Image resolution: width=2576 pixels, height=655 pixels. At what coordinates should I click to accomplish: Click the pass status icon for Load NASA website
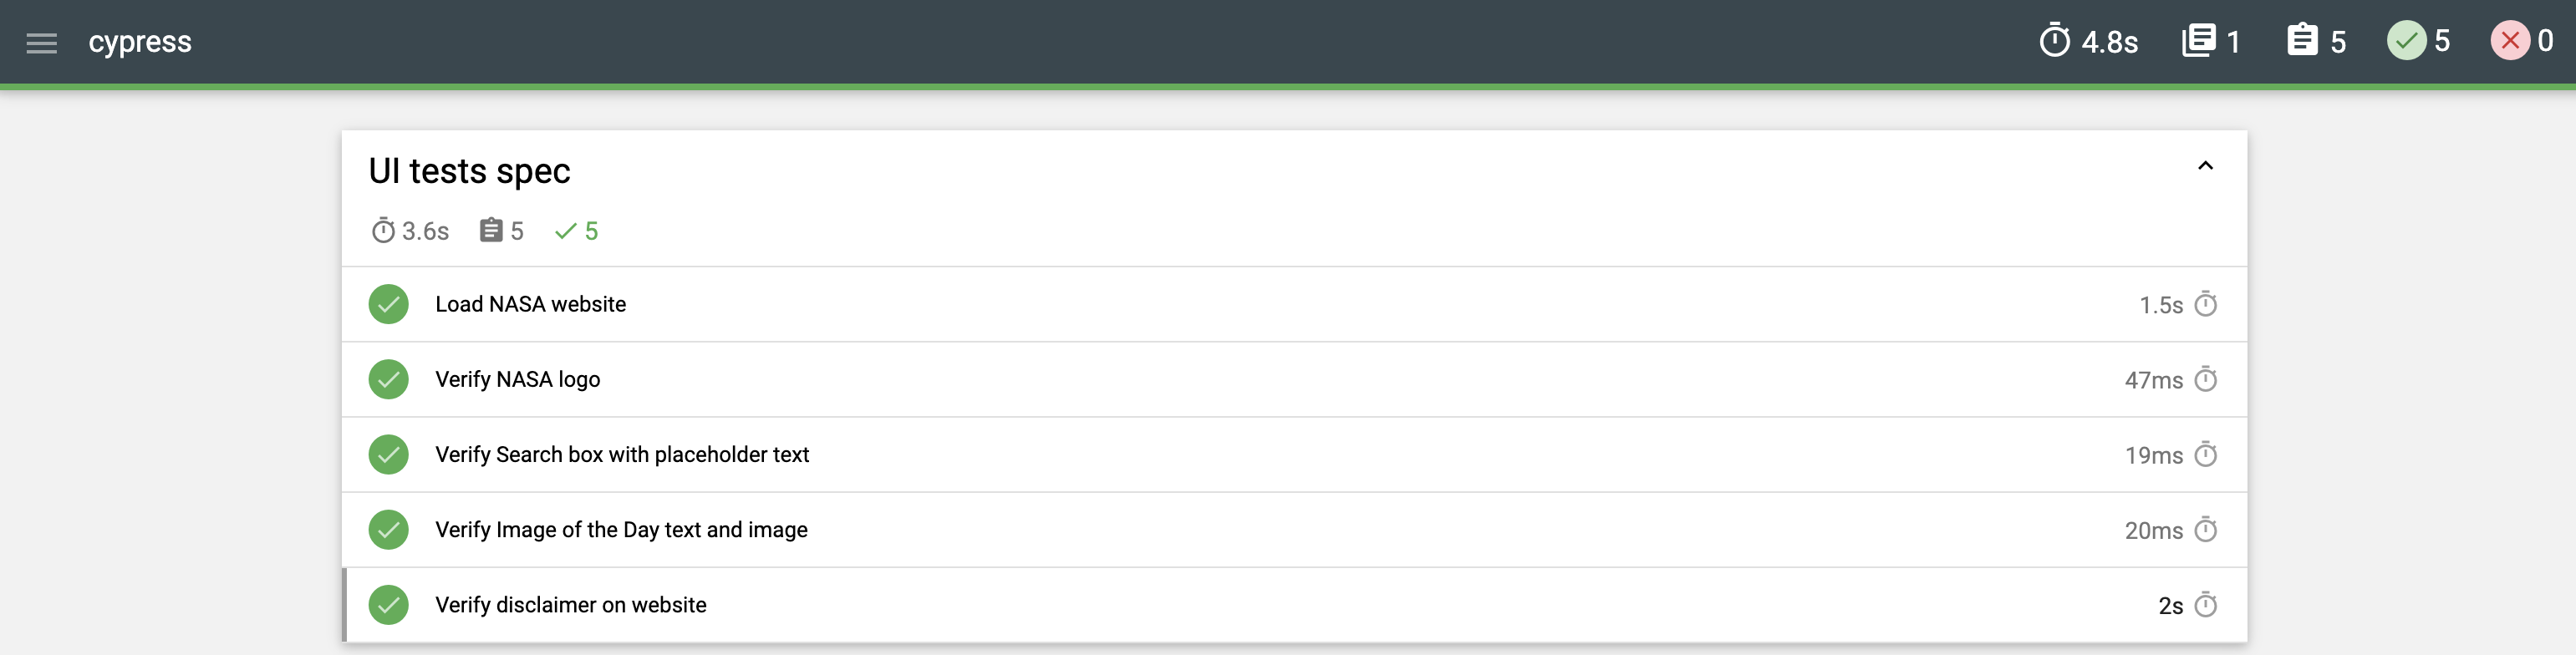[388, 304]
